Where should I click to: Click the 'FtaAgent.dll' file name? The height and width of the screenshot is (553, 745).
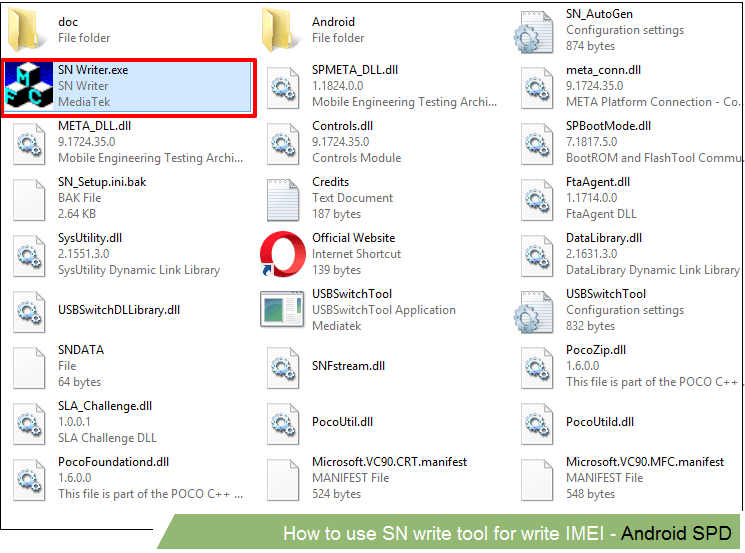coord(598,182)
